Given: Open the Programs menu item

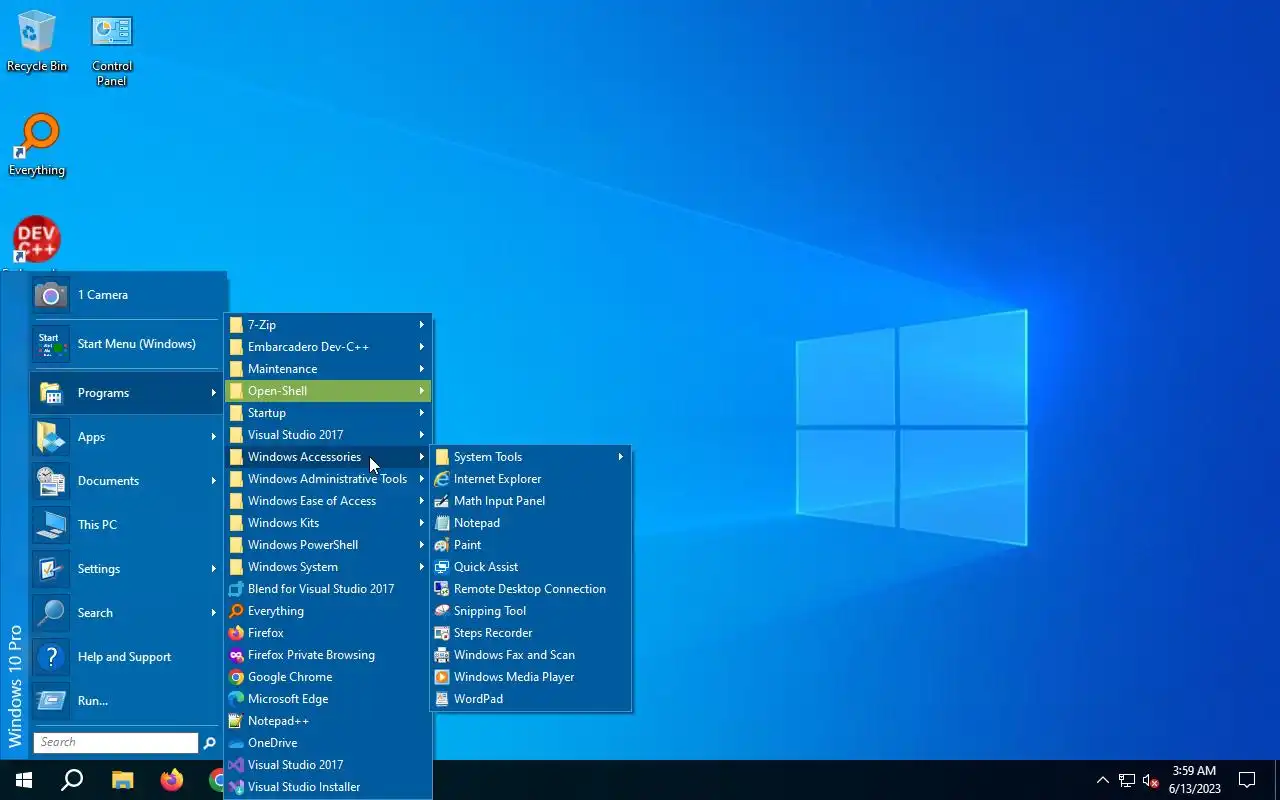Looking at the screenshot, I should (x=125, y=393).
